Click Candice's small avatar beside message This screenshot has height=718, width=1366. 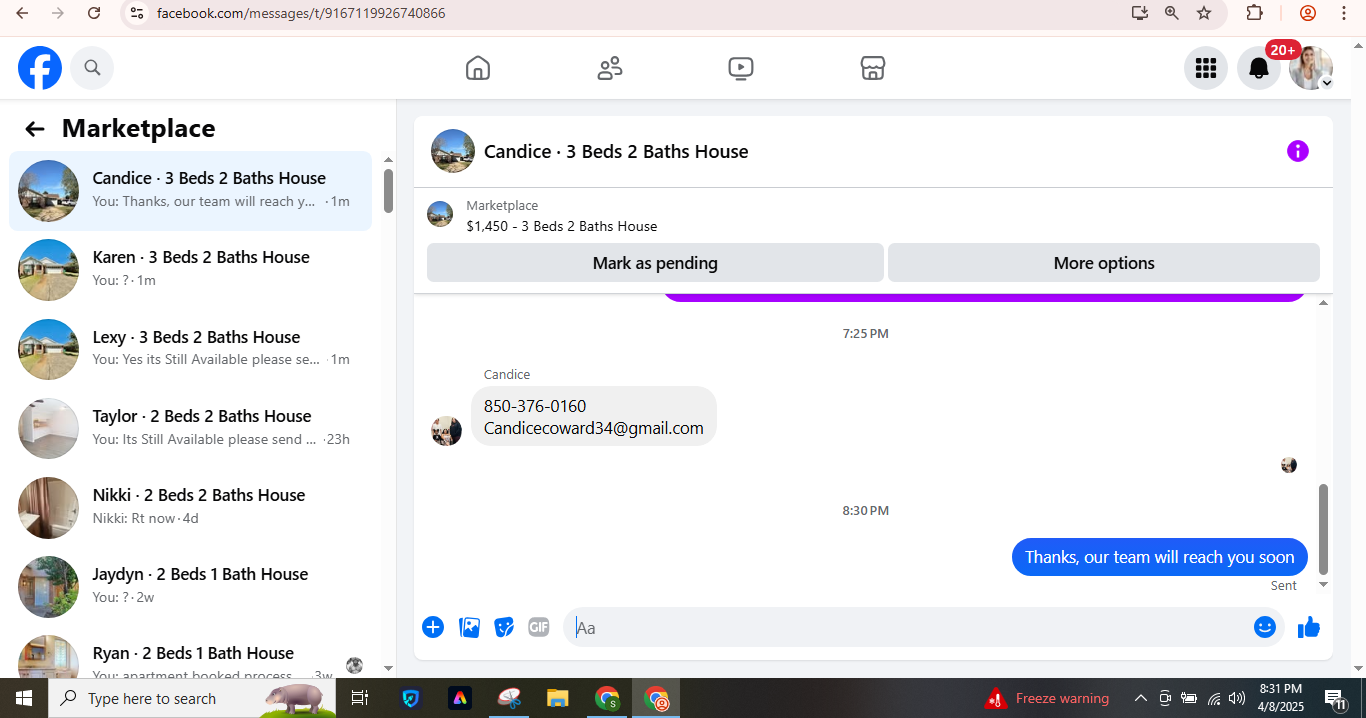click(446, 431)
